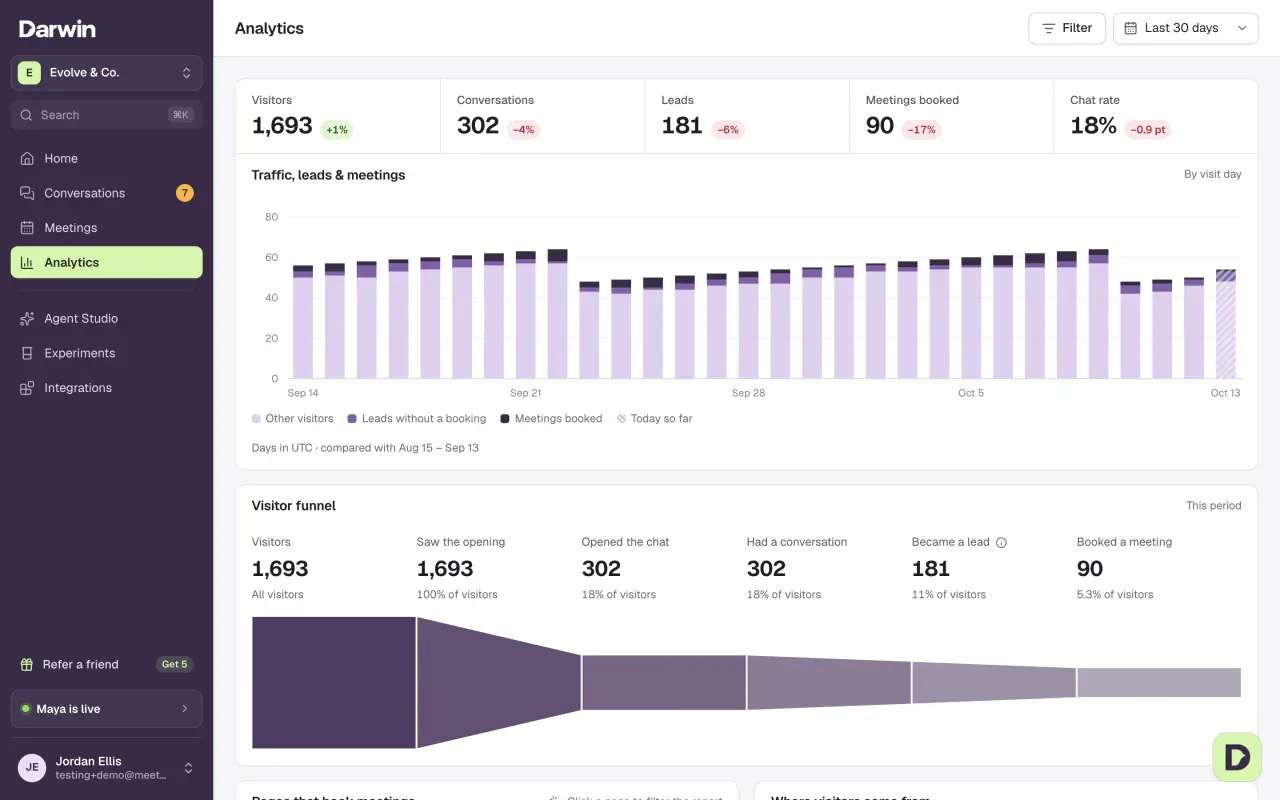Click the Filter button

1067,28
